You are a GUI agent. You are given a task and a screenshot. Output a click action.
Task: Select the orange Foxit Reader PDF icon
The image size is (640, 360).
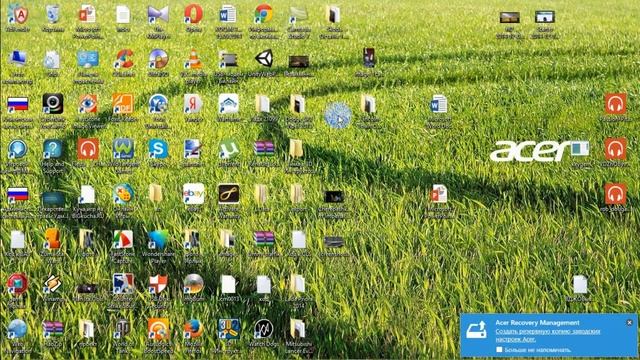[x=123, y=104]
